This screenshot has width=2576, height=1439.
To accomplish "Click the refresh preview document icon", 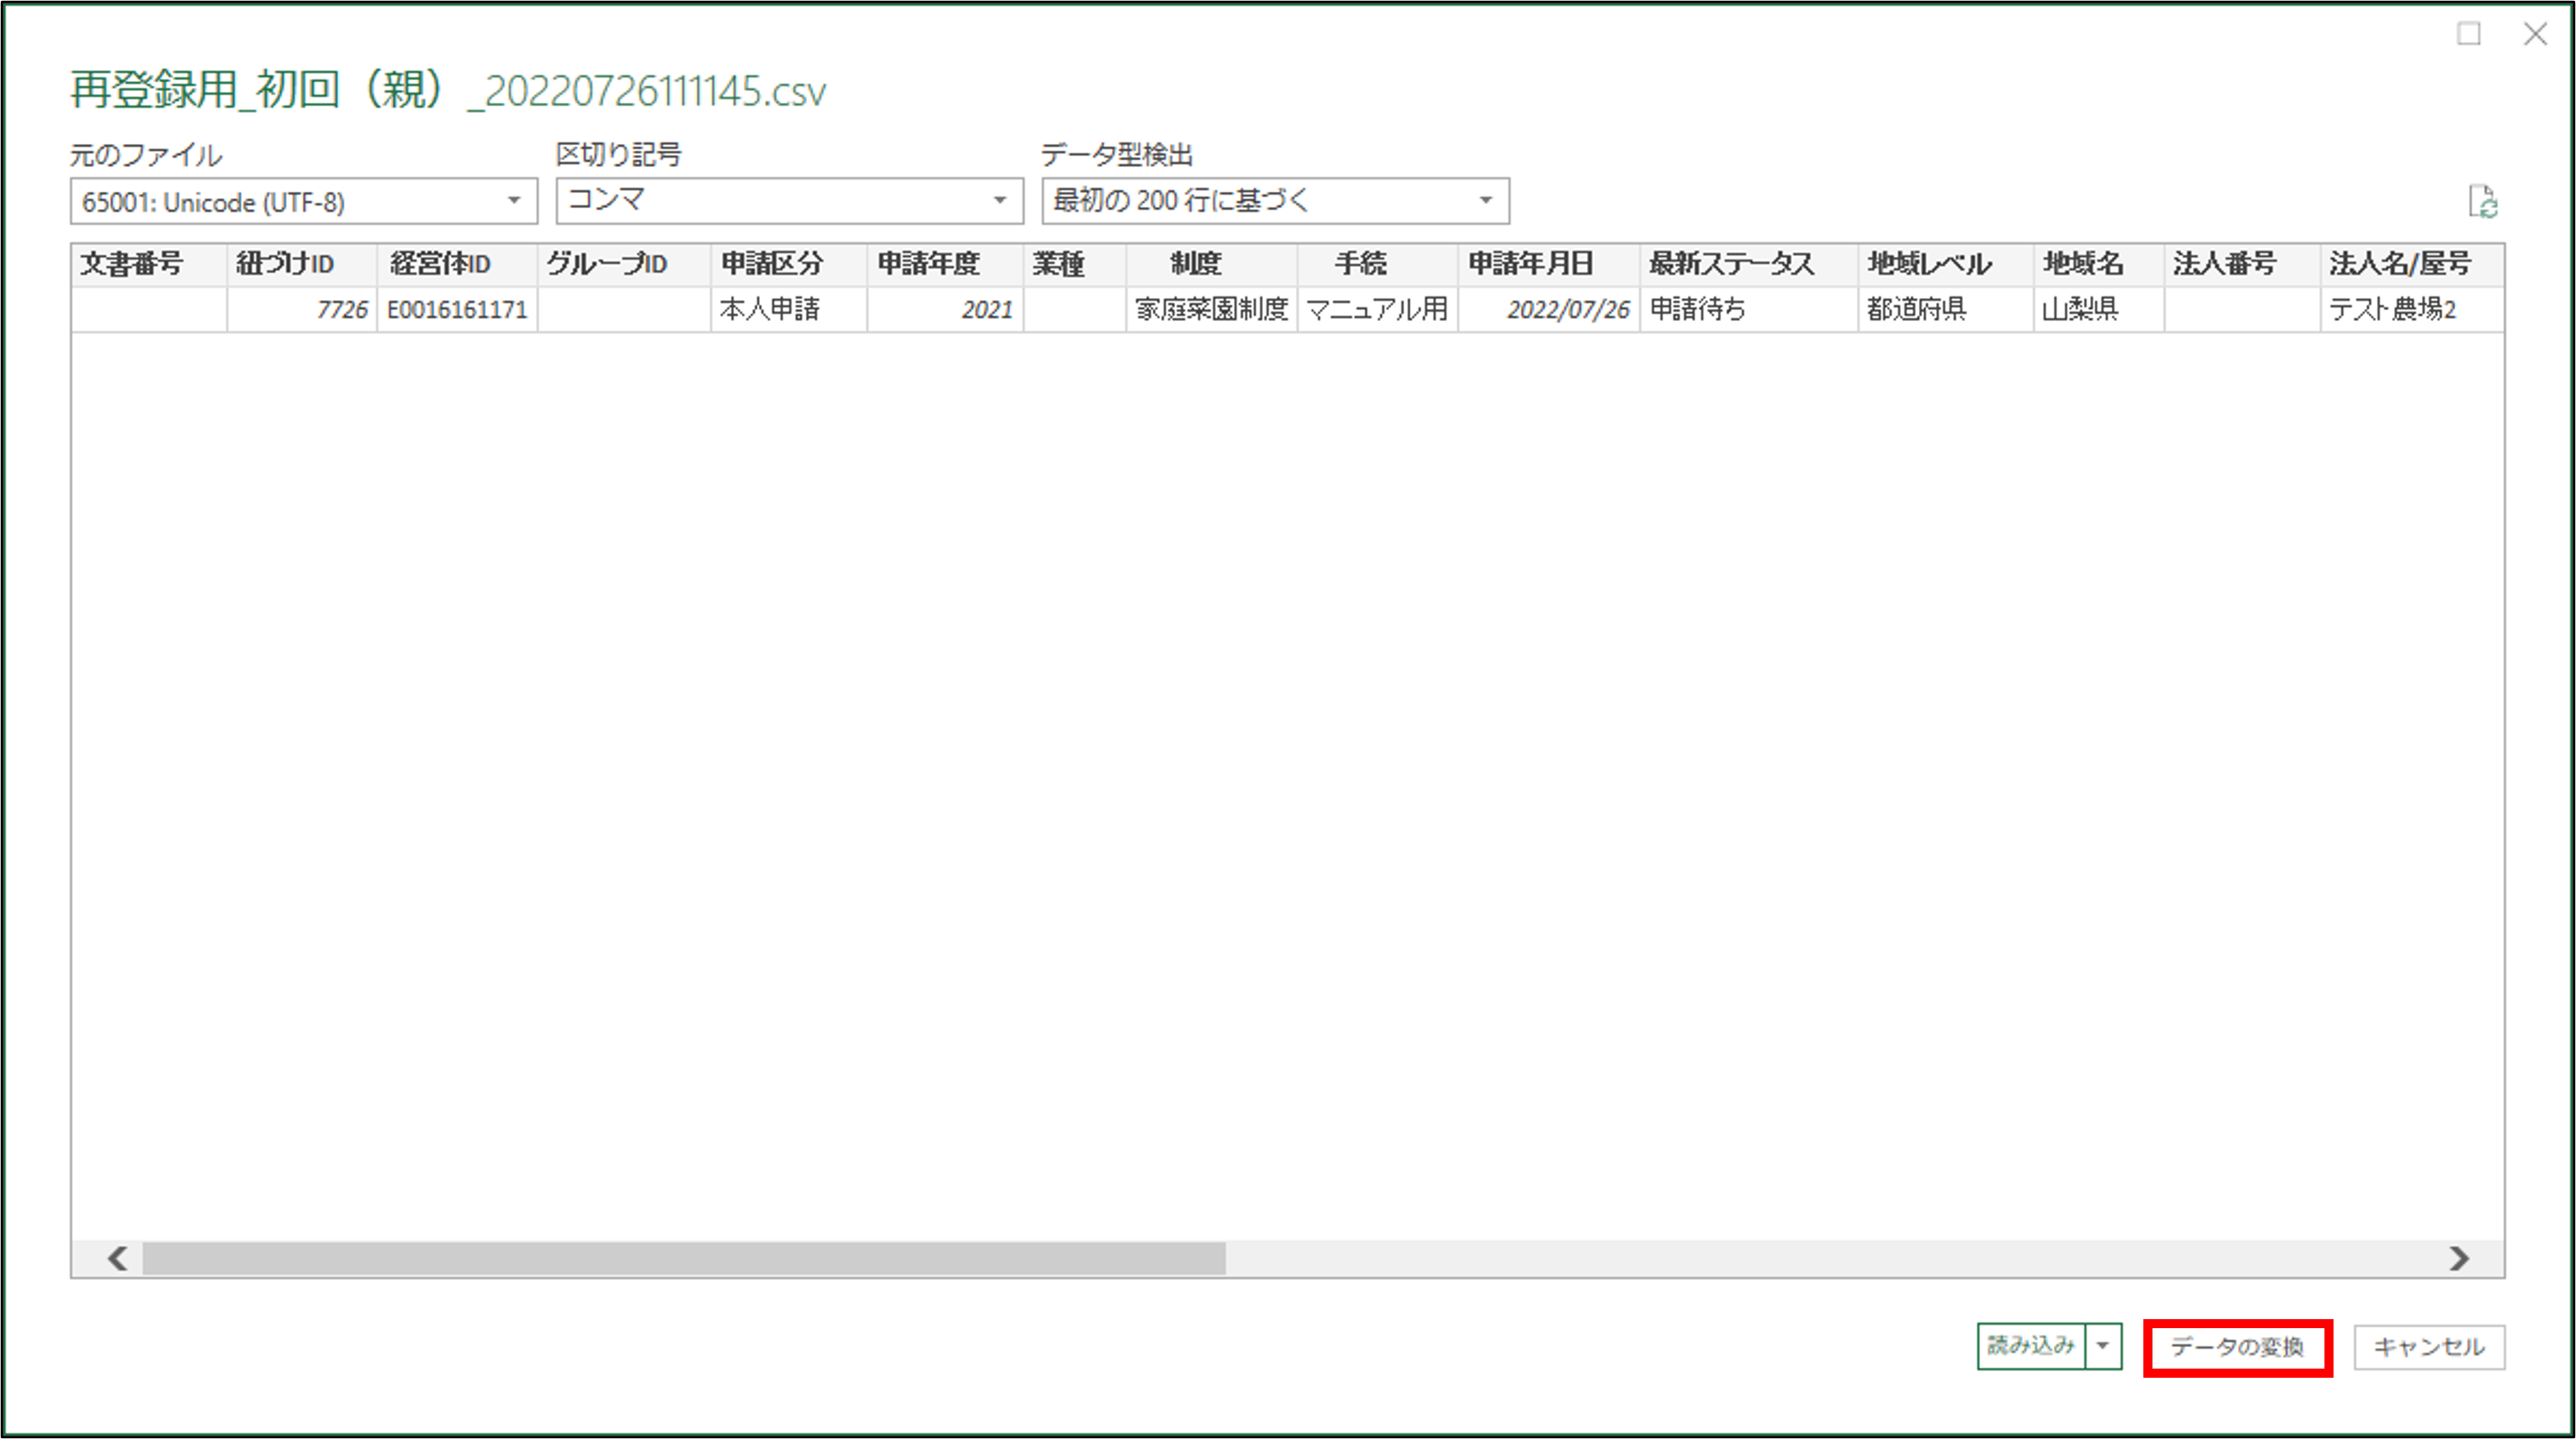I will click(2482, 202).
